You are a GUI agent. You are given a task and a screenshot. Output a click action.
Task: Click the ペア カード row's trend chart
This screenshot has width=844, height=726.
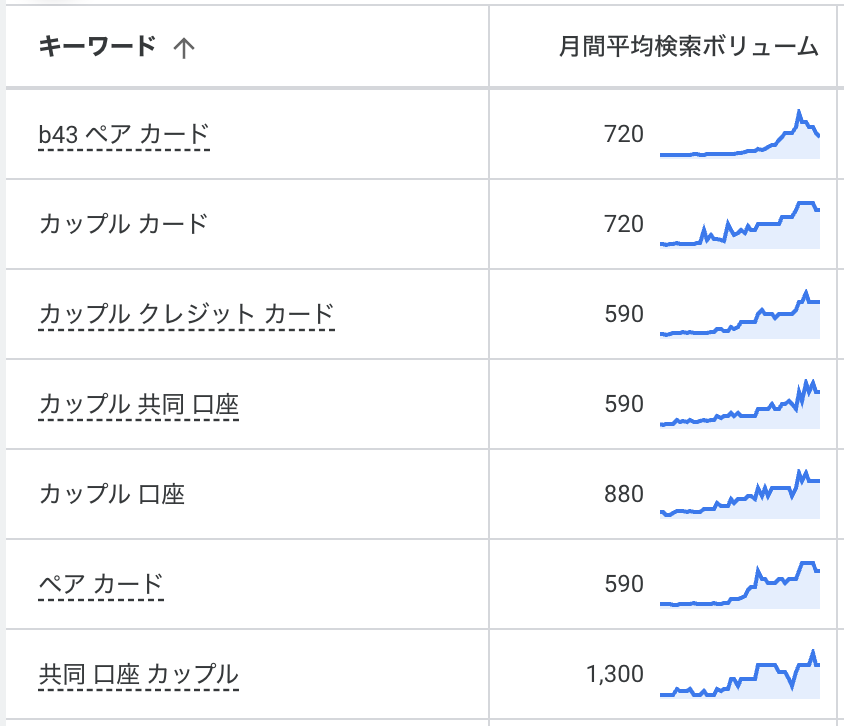click(740, 585)
